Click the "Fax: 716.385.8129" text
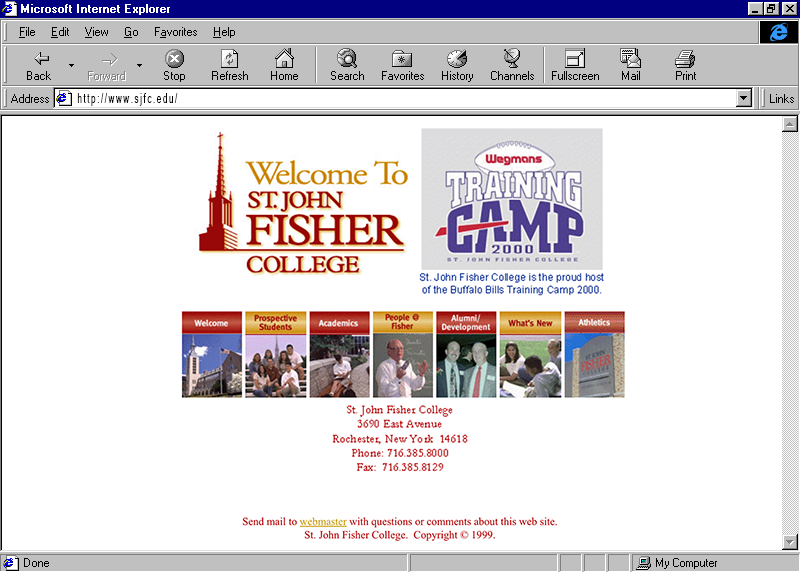The width and height of the screenshot is (800, 572). pos(400,467)
